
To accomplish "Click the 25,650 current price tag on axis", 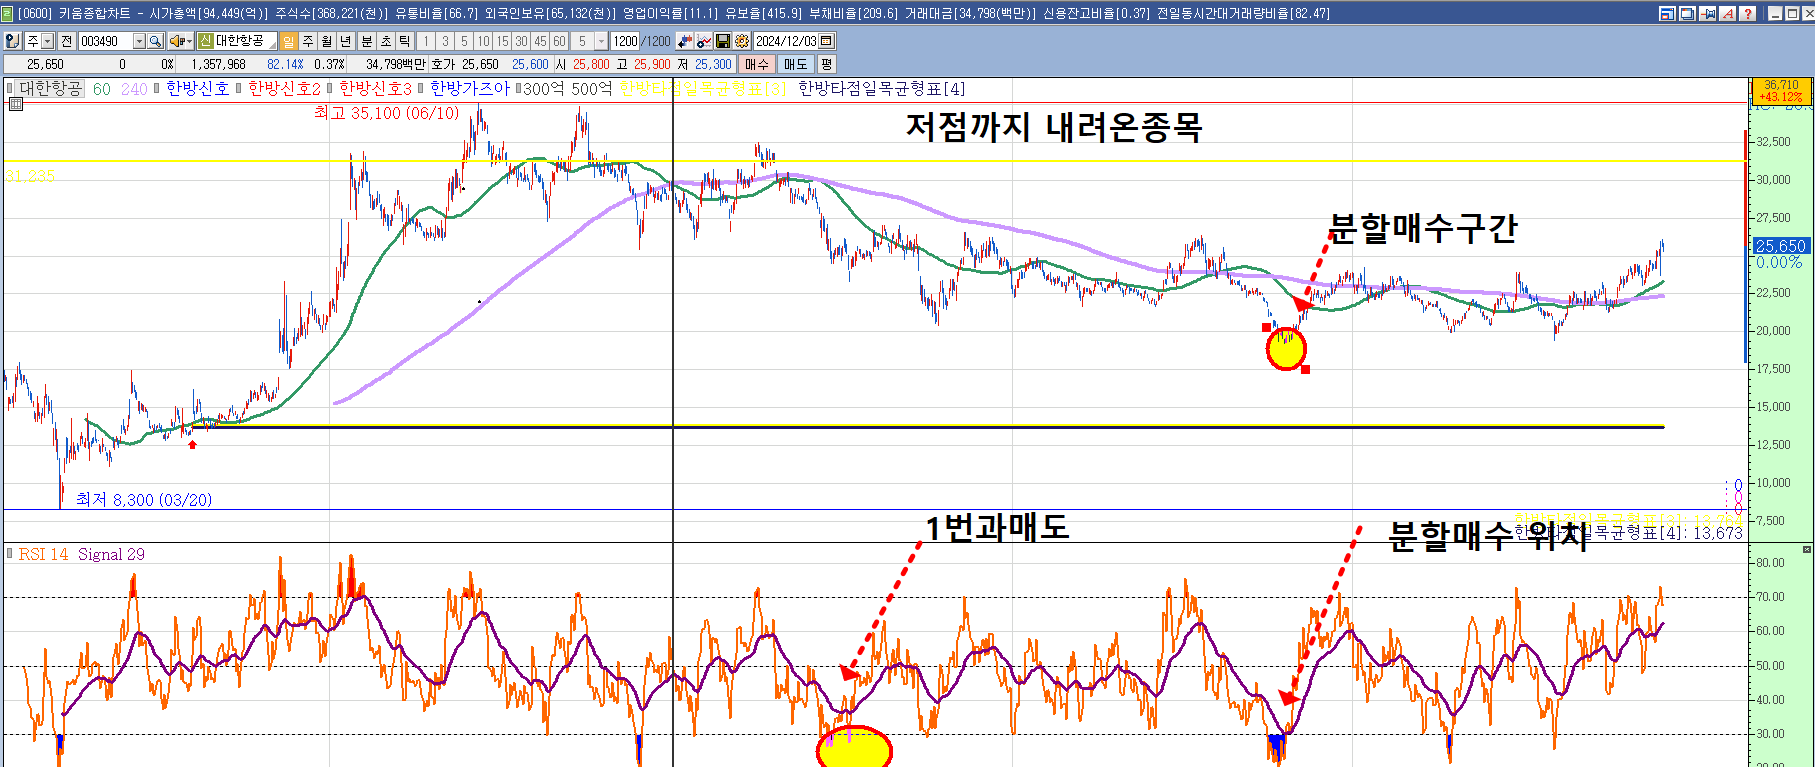I will click(x=1780, y=246).
